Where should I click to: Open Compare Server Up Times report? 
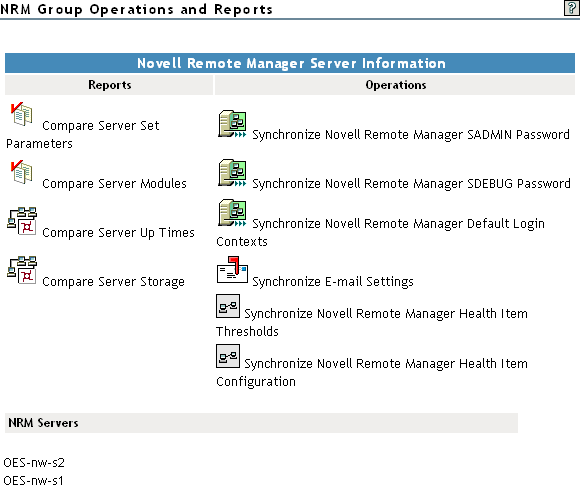pyautogui.click(x=118, y=233)
